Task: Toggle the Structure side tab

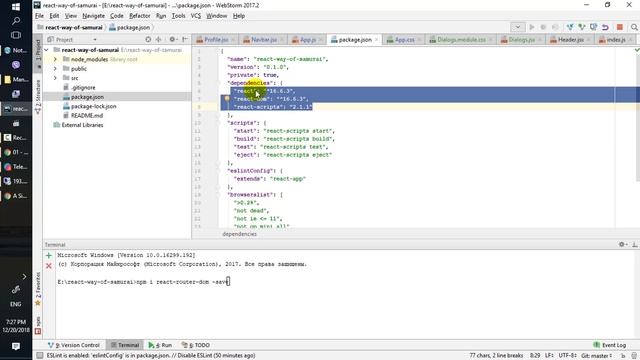Action: (x=38, y=96)
